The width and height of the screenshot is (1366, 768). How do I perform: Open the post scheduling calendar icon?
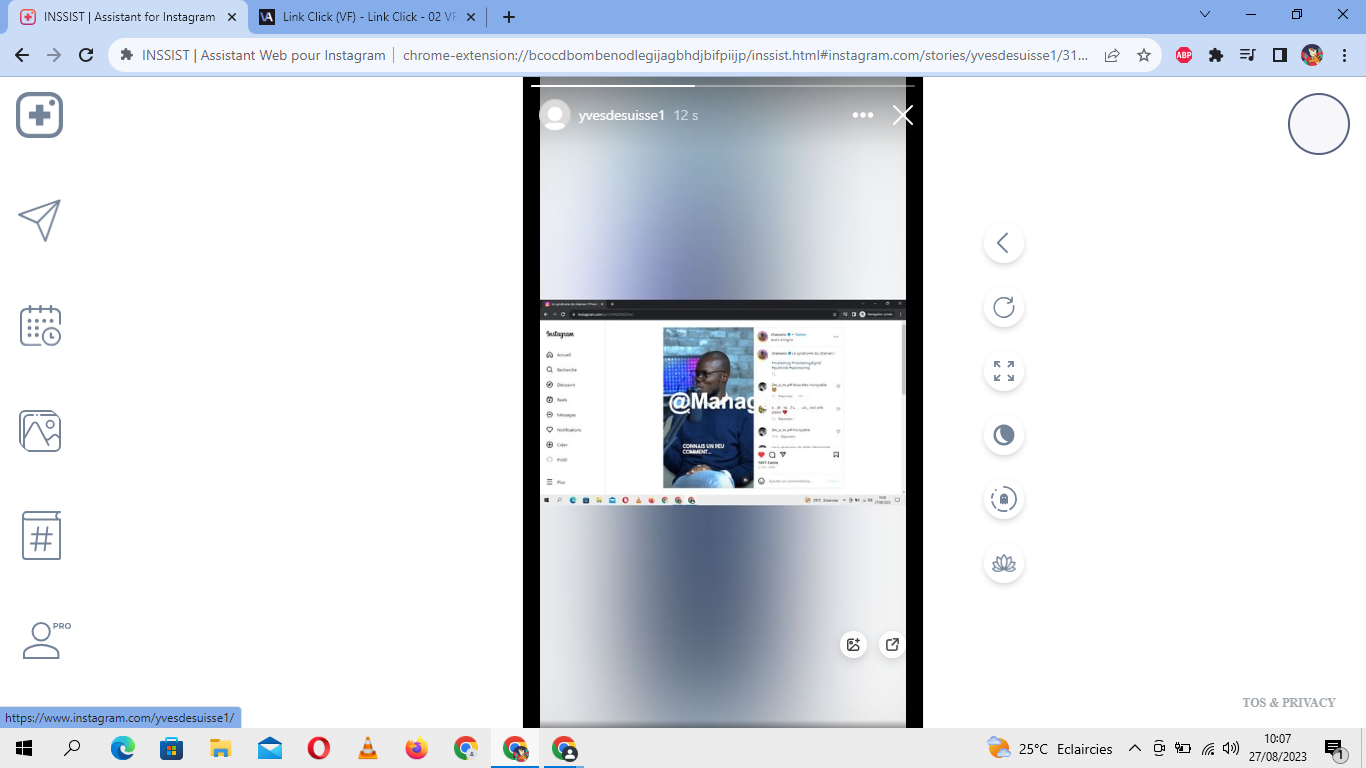40,326
